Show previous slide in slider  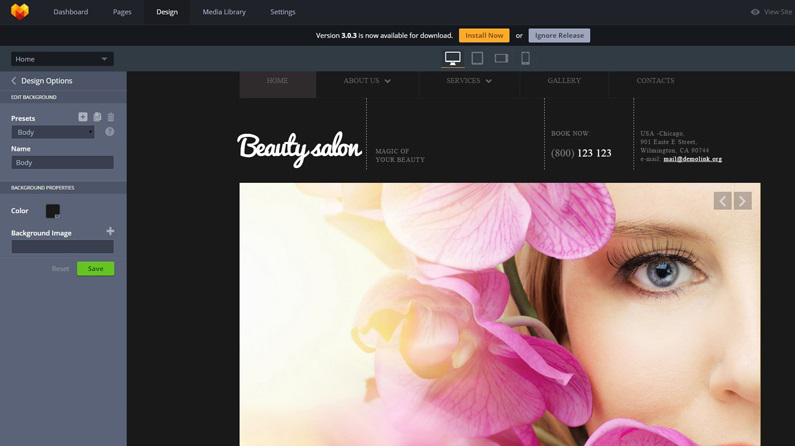coord(722,201)
